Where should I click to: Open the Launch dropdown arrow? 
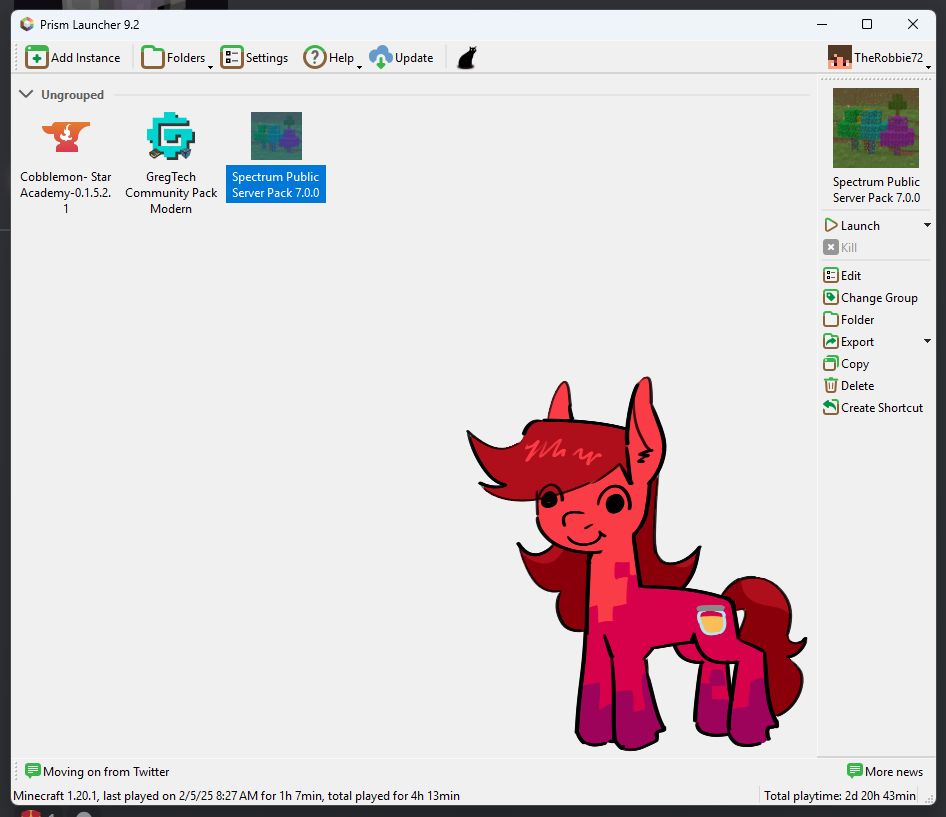(929, 224)
